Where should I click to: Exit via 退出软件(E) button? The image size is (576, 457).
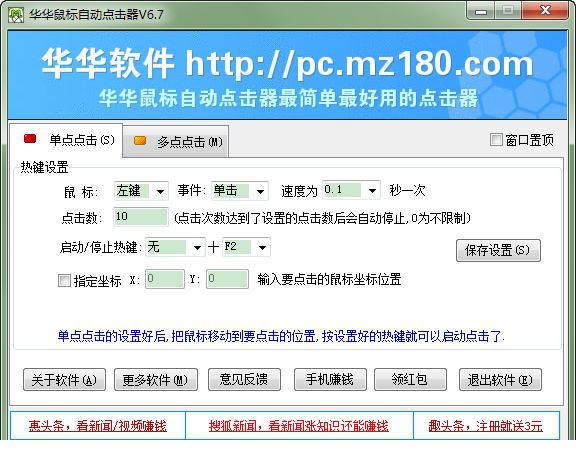point(500,380)
